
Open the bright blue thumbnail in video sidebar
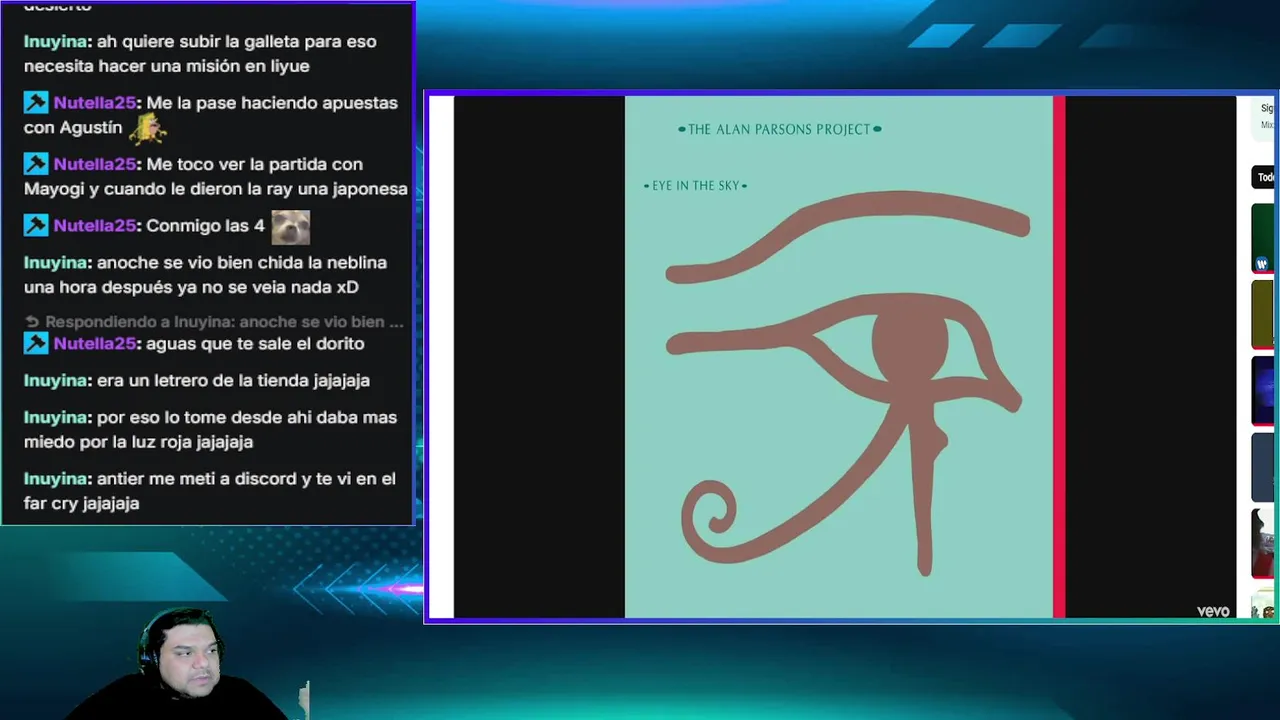(x=1264, y=391)
